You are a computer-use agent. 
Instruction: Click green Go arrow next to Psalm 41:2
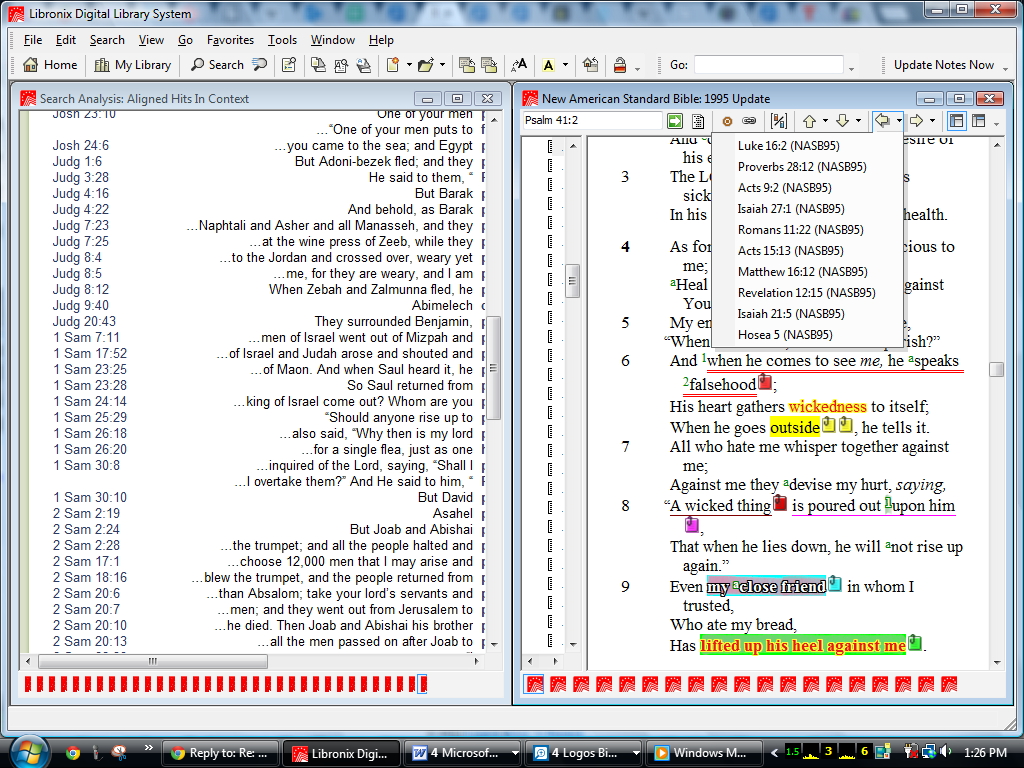(675, 121)
